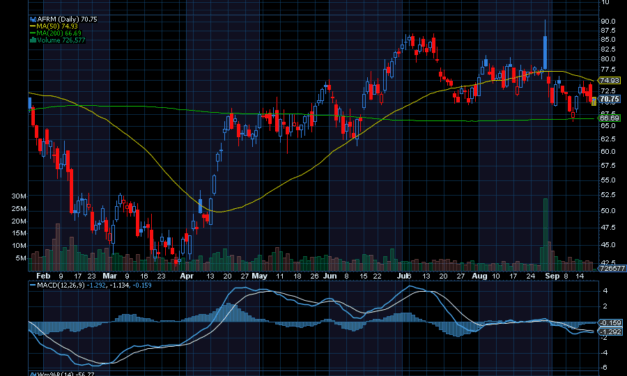Click the -6 label on MACD axis

pyautogui.click(x=605, y=367)
